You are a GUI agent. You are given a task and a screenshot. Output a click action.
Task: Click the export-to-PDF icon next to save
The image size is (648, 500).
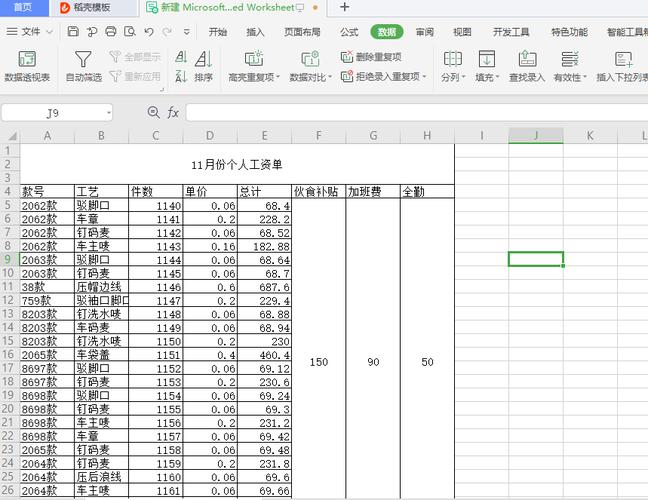coord(92,31)
